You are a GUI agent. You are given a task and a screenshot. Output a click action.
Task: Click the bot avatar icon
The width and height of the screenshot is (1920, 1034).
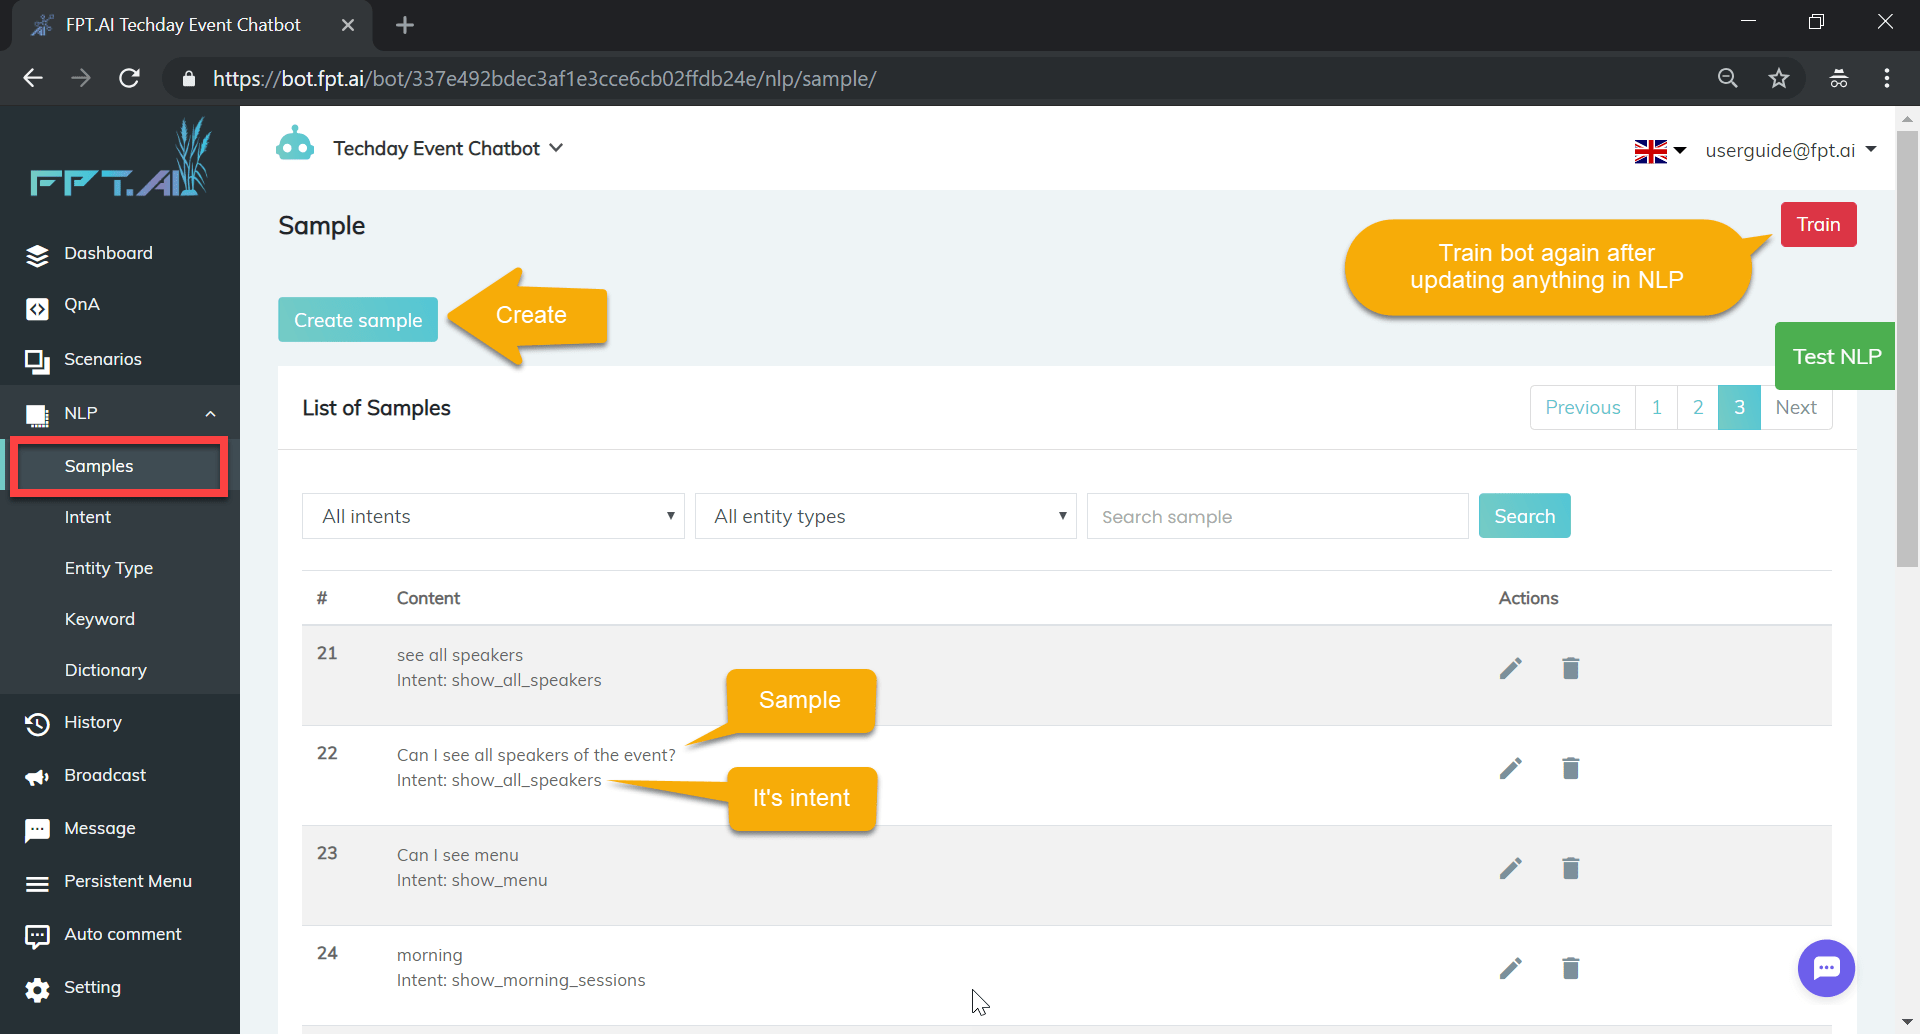[x=295, y=144]
